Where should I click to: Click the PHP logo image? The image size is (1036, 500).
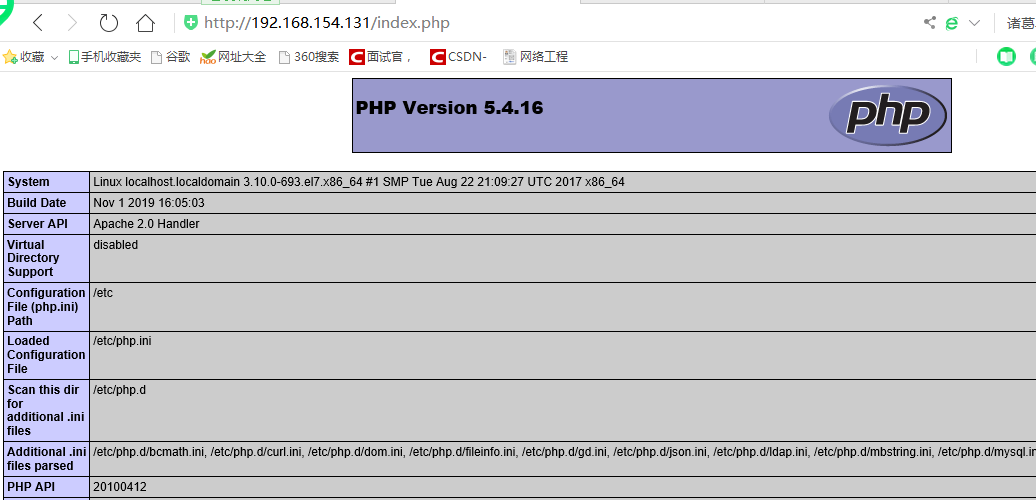click(887, 116)
